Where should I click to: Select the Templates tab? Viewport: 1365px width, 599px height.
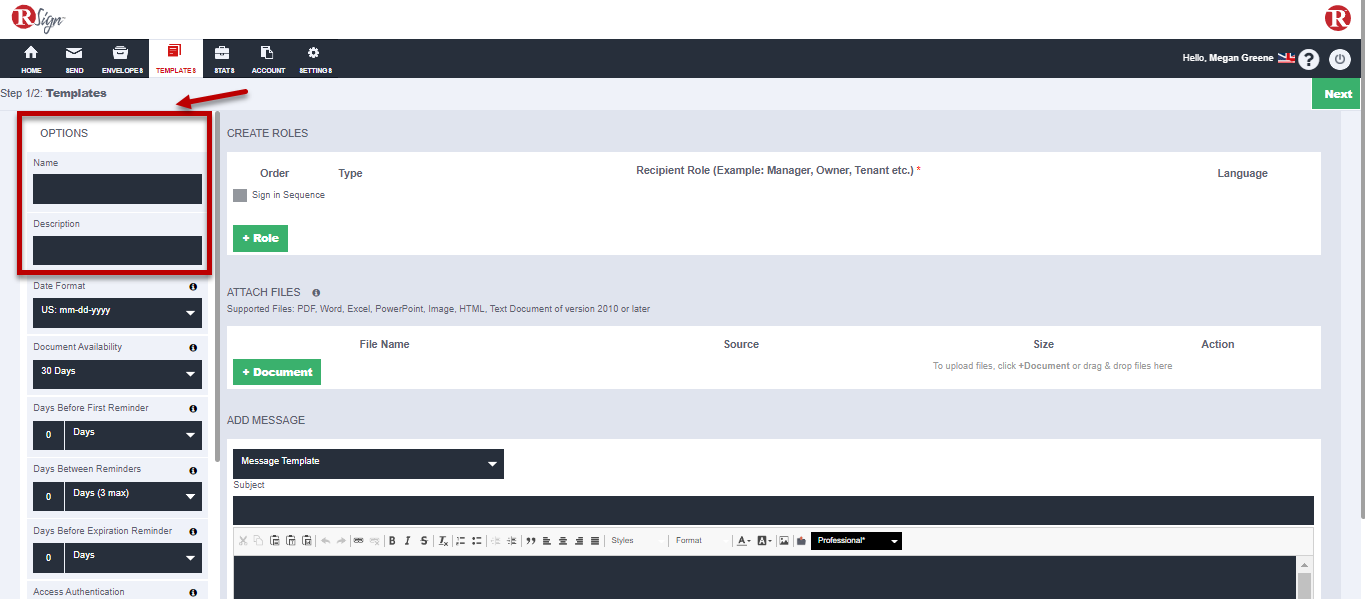click(175, 59)
